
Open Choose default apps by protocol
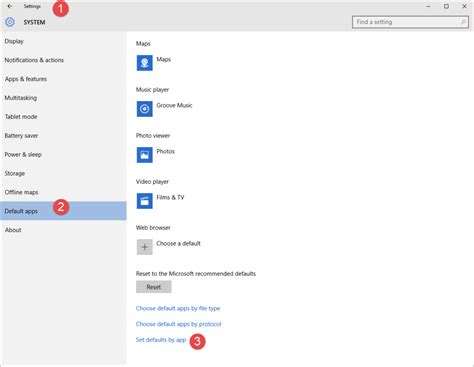[x=178, y=324]
